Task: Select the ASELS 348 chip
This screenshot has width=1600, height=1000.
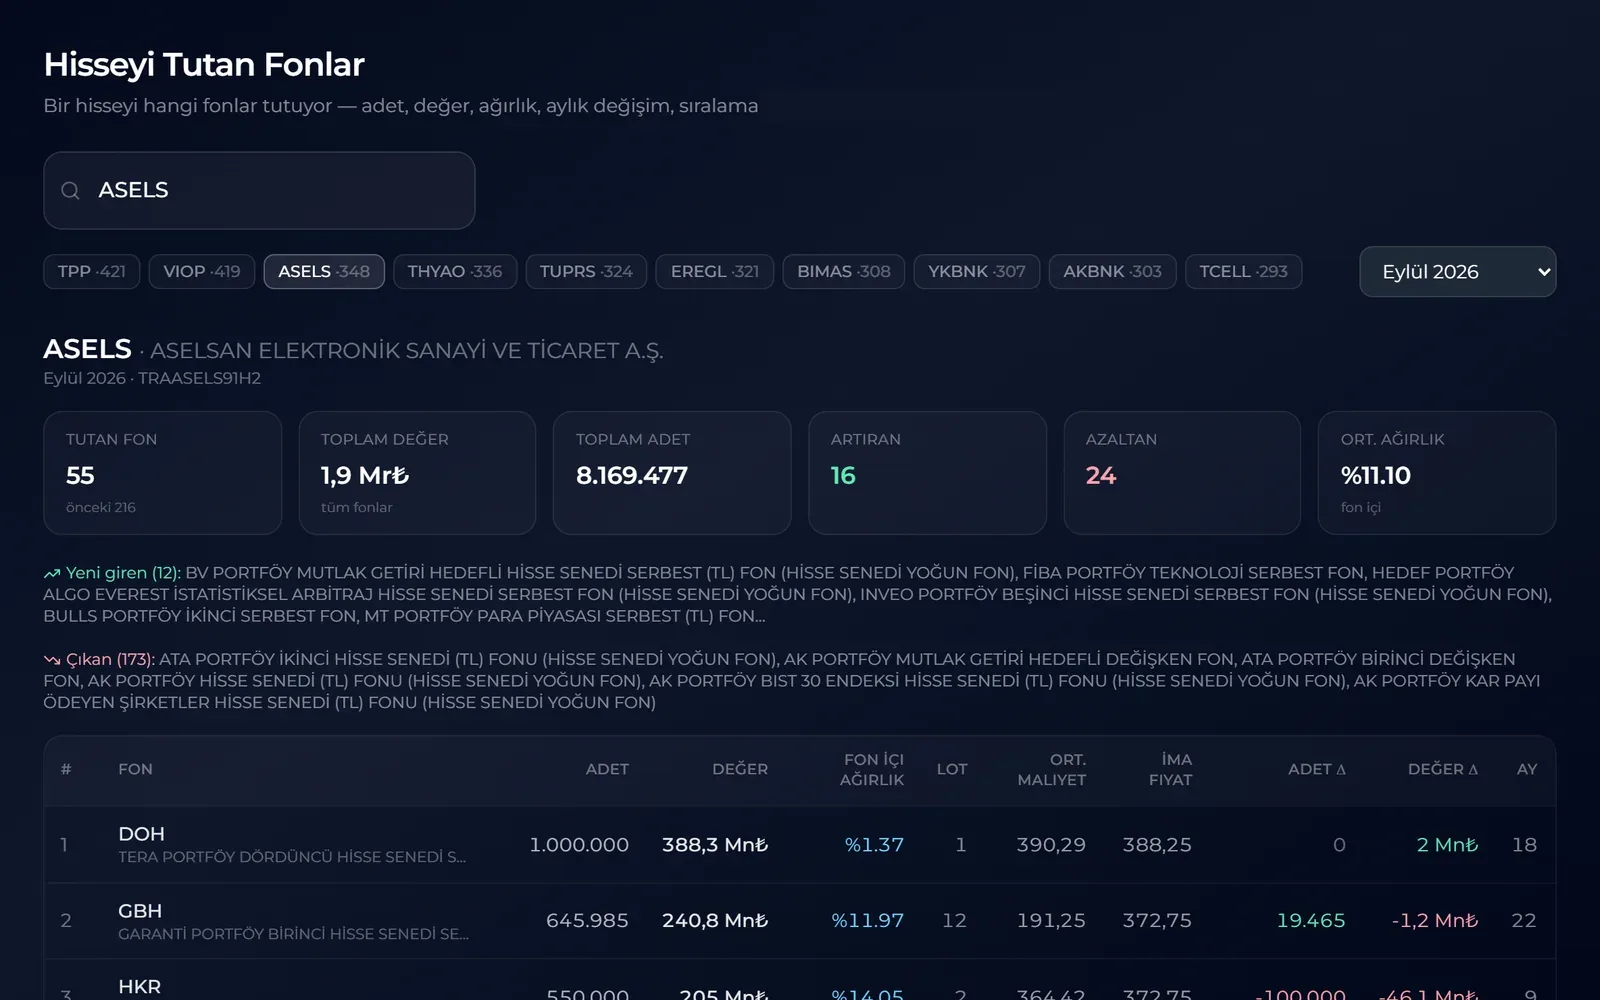Action: [x=324, y=272]
